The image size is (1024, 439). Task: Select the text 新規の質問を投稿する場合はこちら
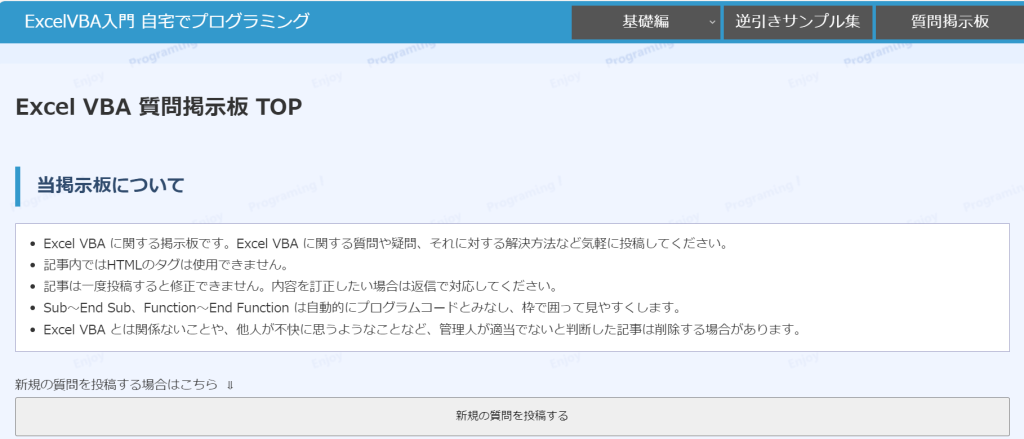point(116,385)
